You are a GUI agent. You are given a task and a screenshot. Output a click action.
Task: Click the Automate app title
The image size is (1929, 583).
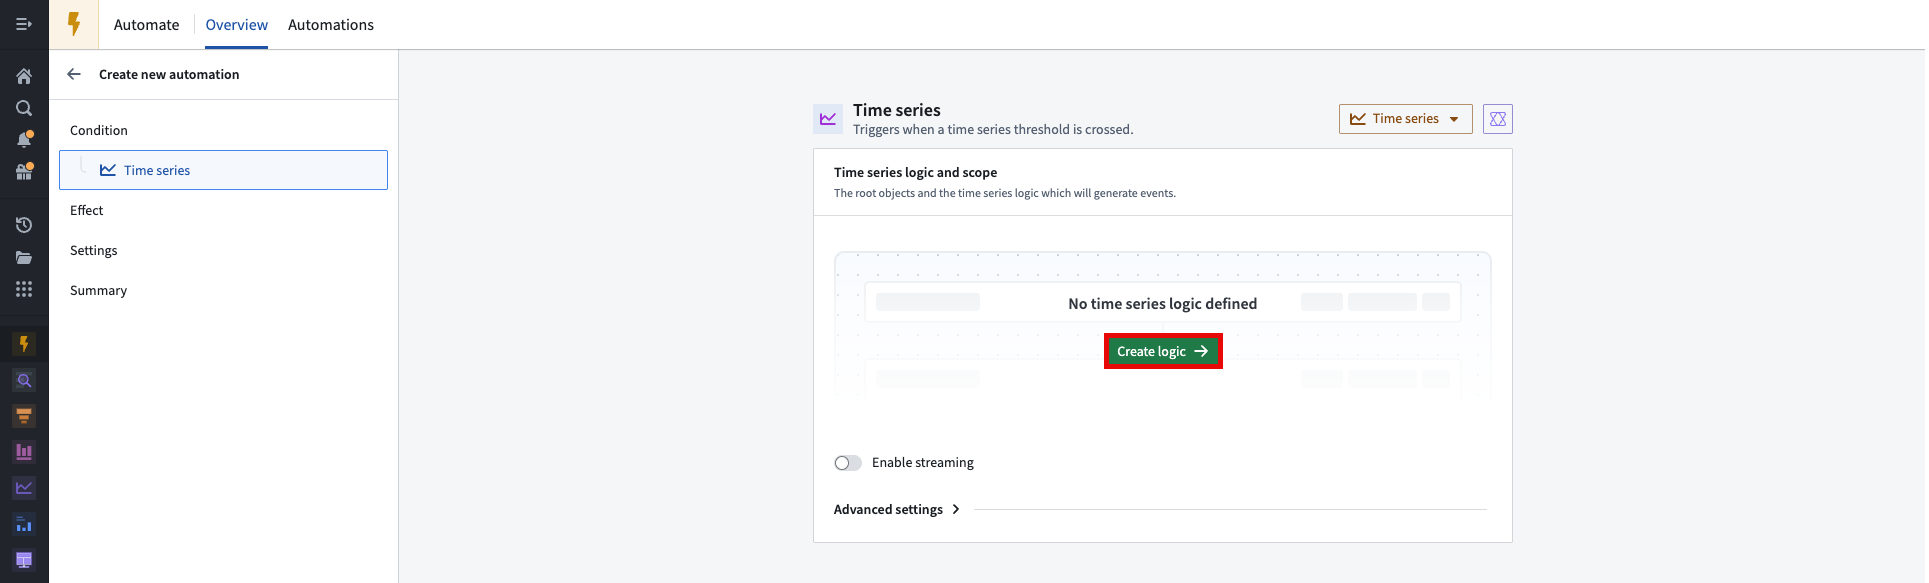point(147,25)
